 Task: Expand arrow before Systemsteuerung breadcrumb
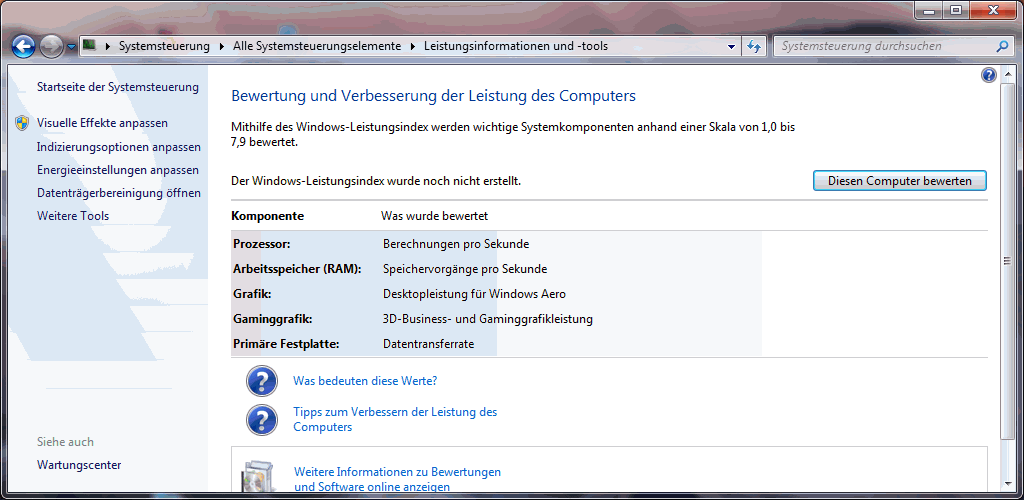point(107,46)
